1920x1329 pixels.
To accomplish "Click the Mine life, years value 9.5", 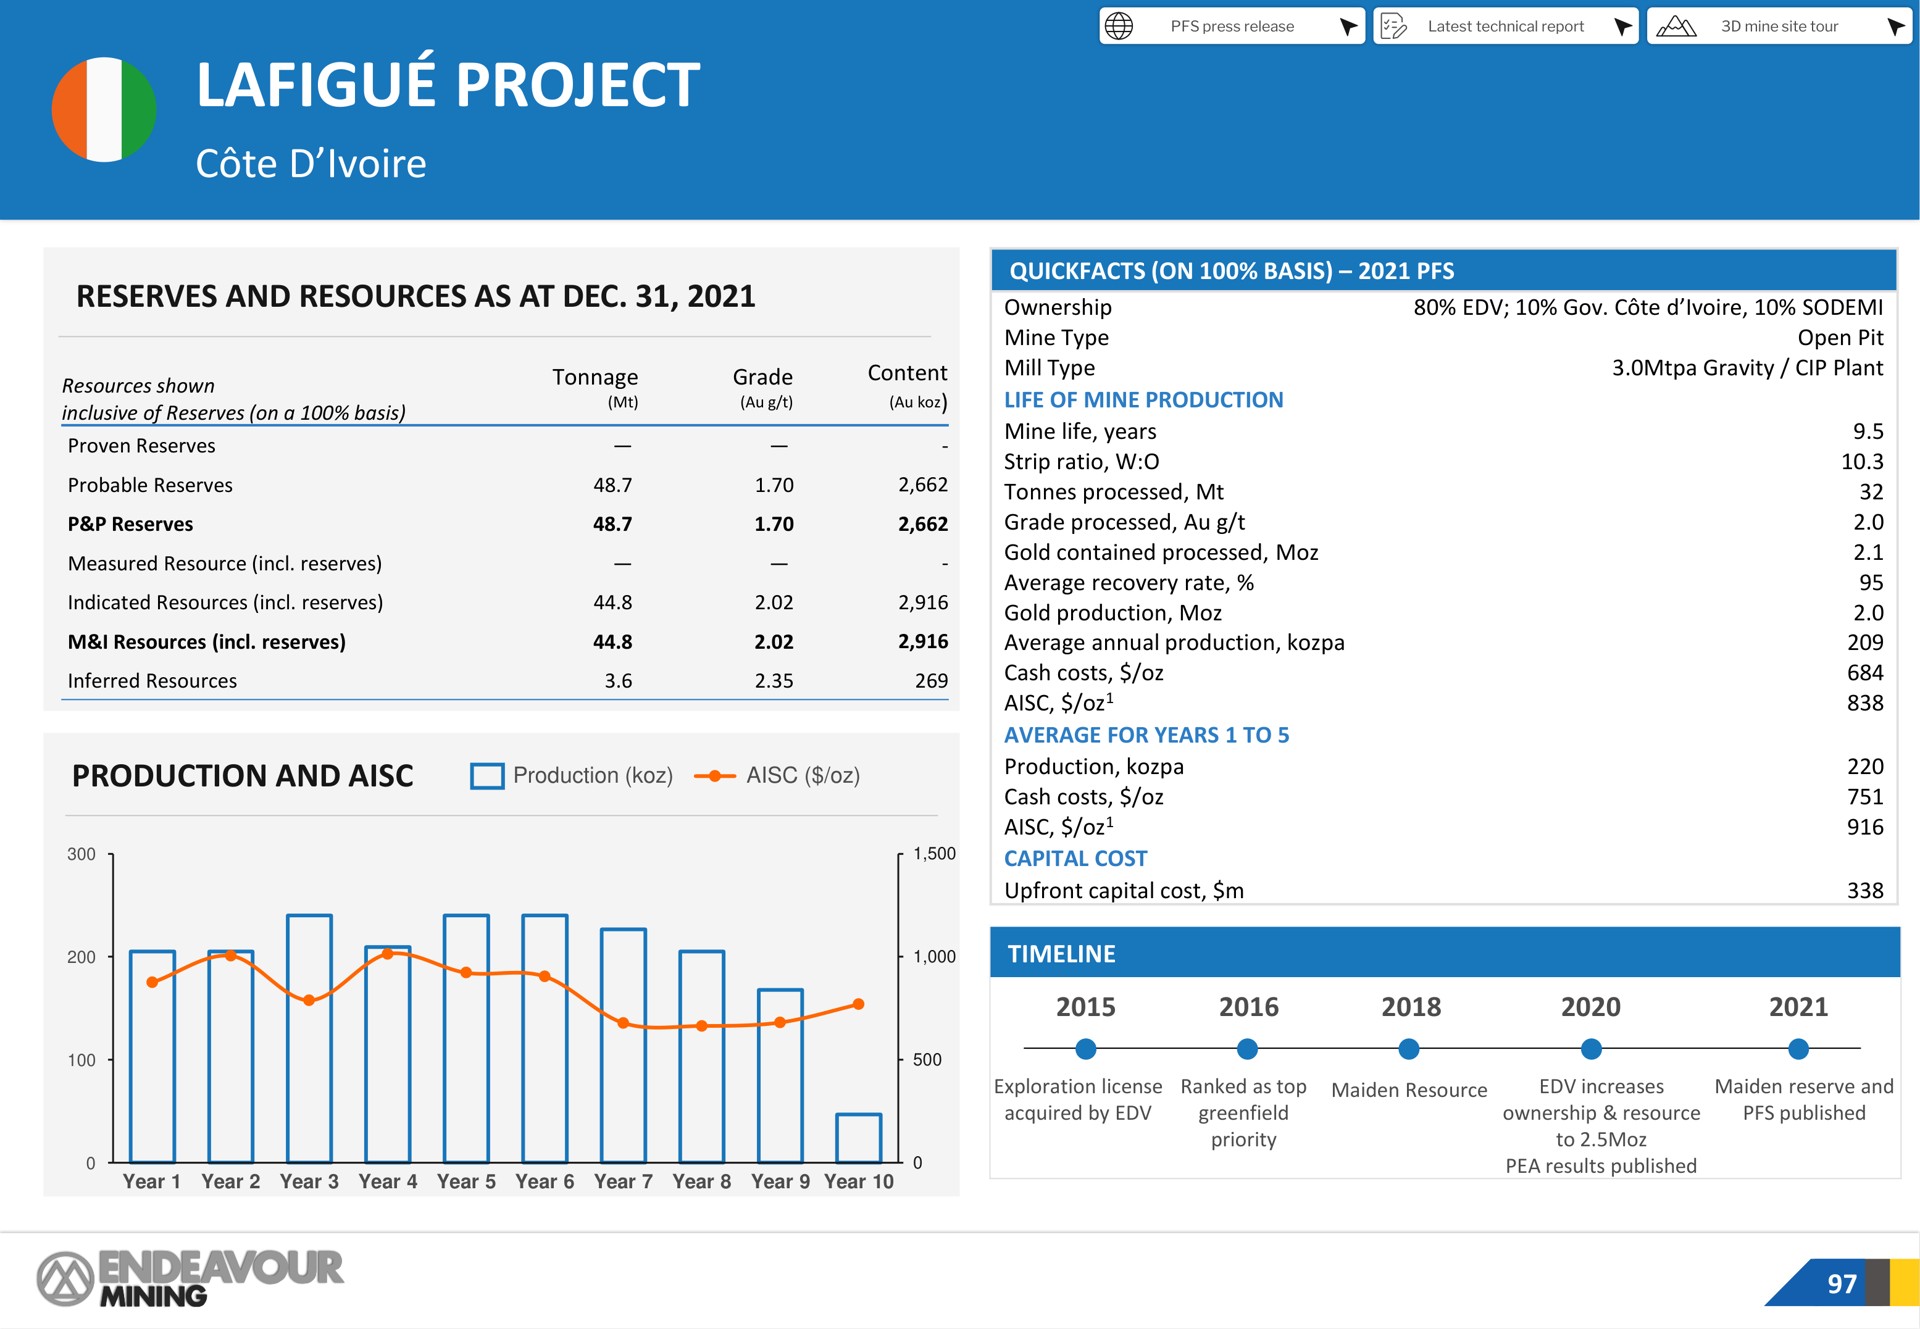I will pyautogui.click(x=1868, y=432).
